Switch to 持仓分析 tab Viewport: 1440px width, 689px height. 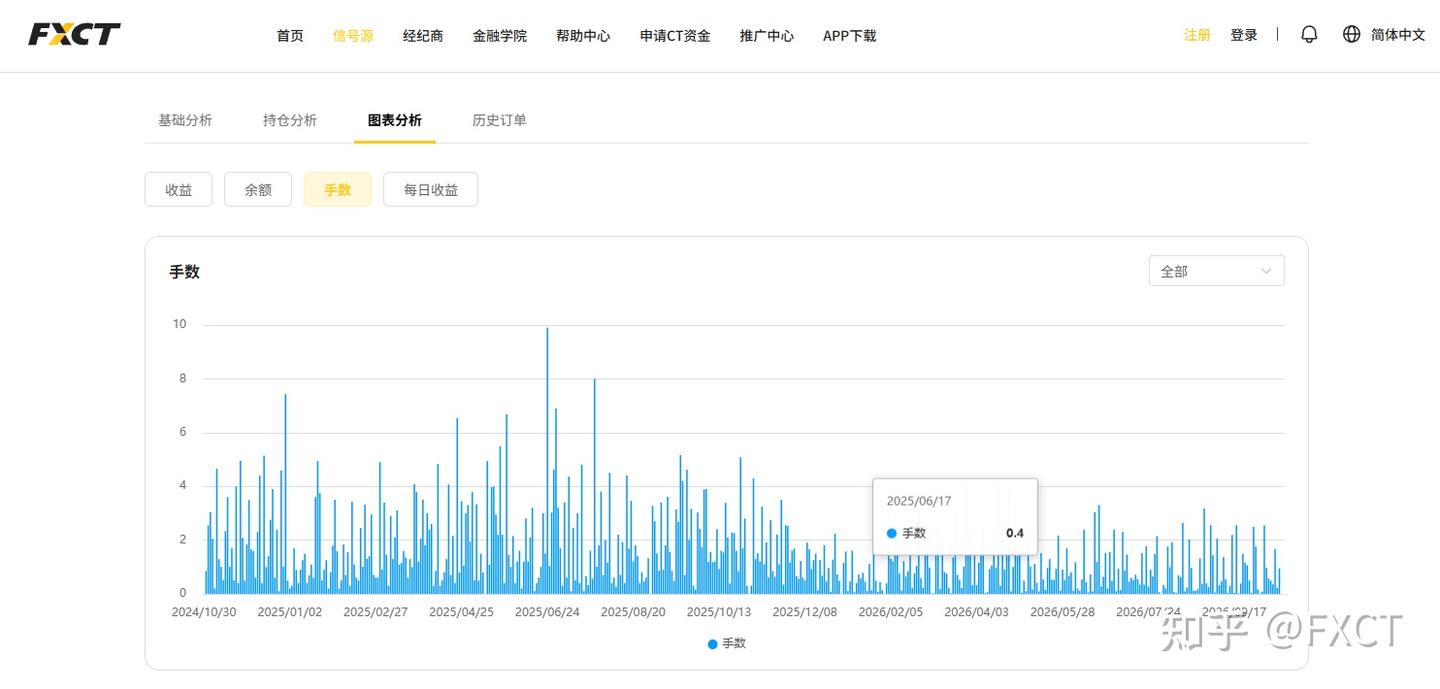pos(290,120)
